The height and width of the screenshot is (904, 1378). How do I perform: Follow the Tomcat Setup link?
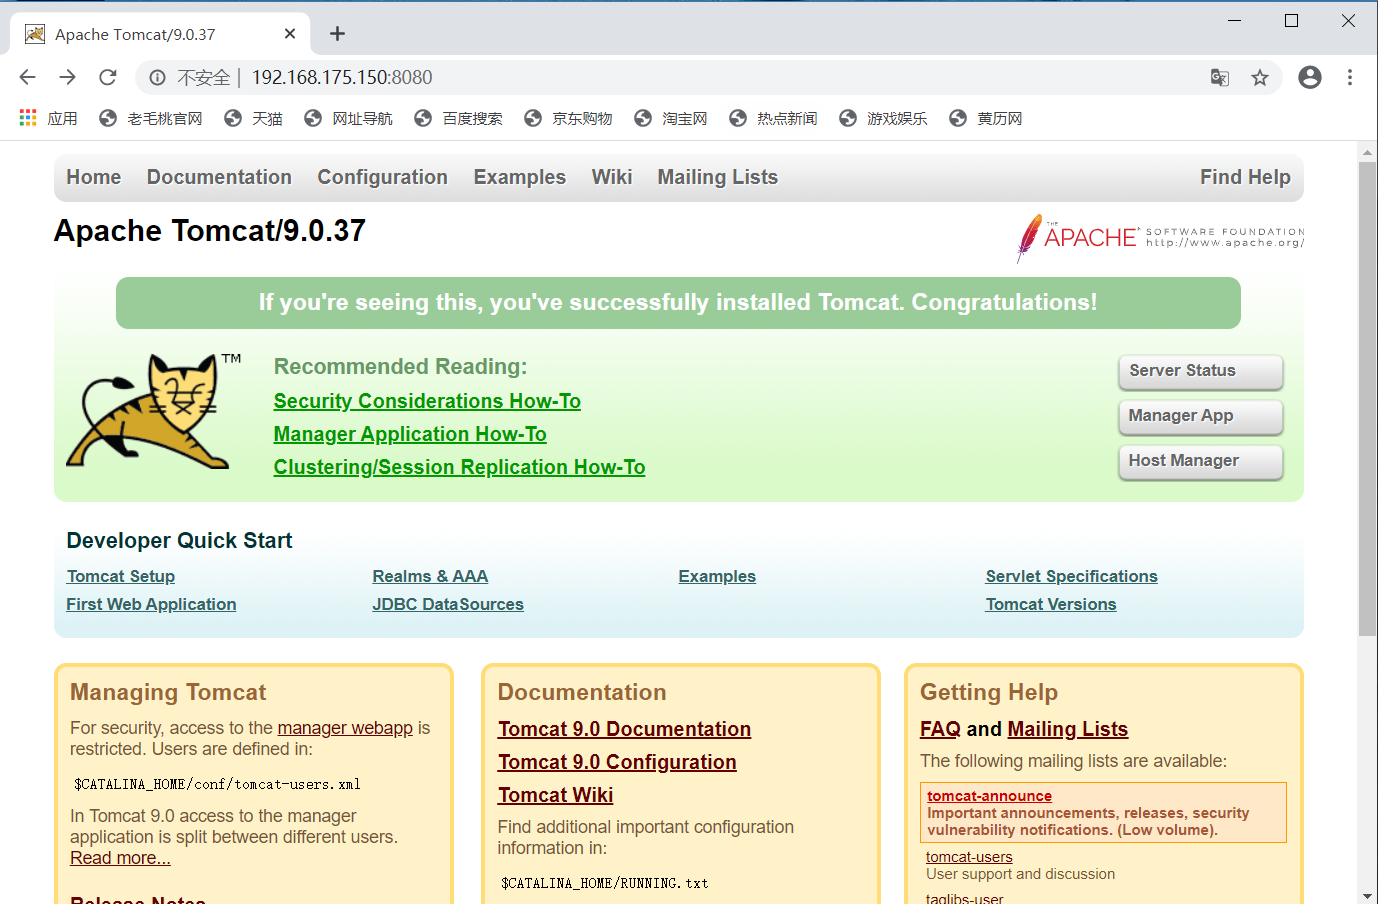click(121, 576)
